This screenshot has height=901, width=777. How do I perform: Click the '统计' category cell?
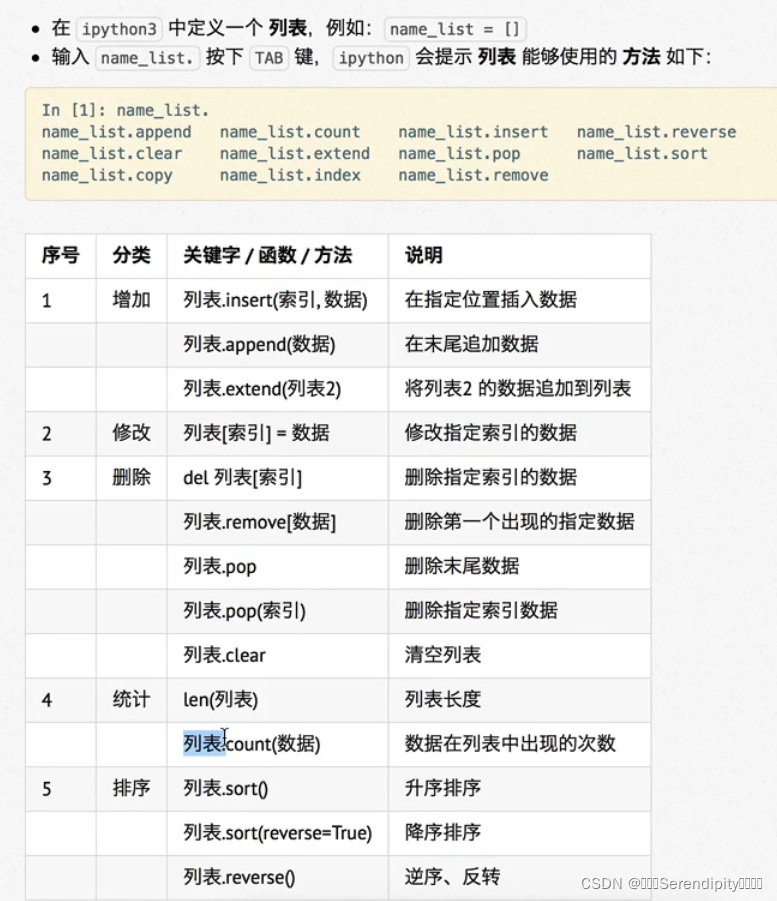132,700
